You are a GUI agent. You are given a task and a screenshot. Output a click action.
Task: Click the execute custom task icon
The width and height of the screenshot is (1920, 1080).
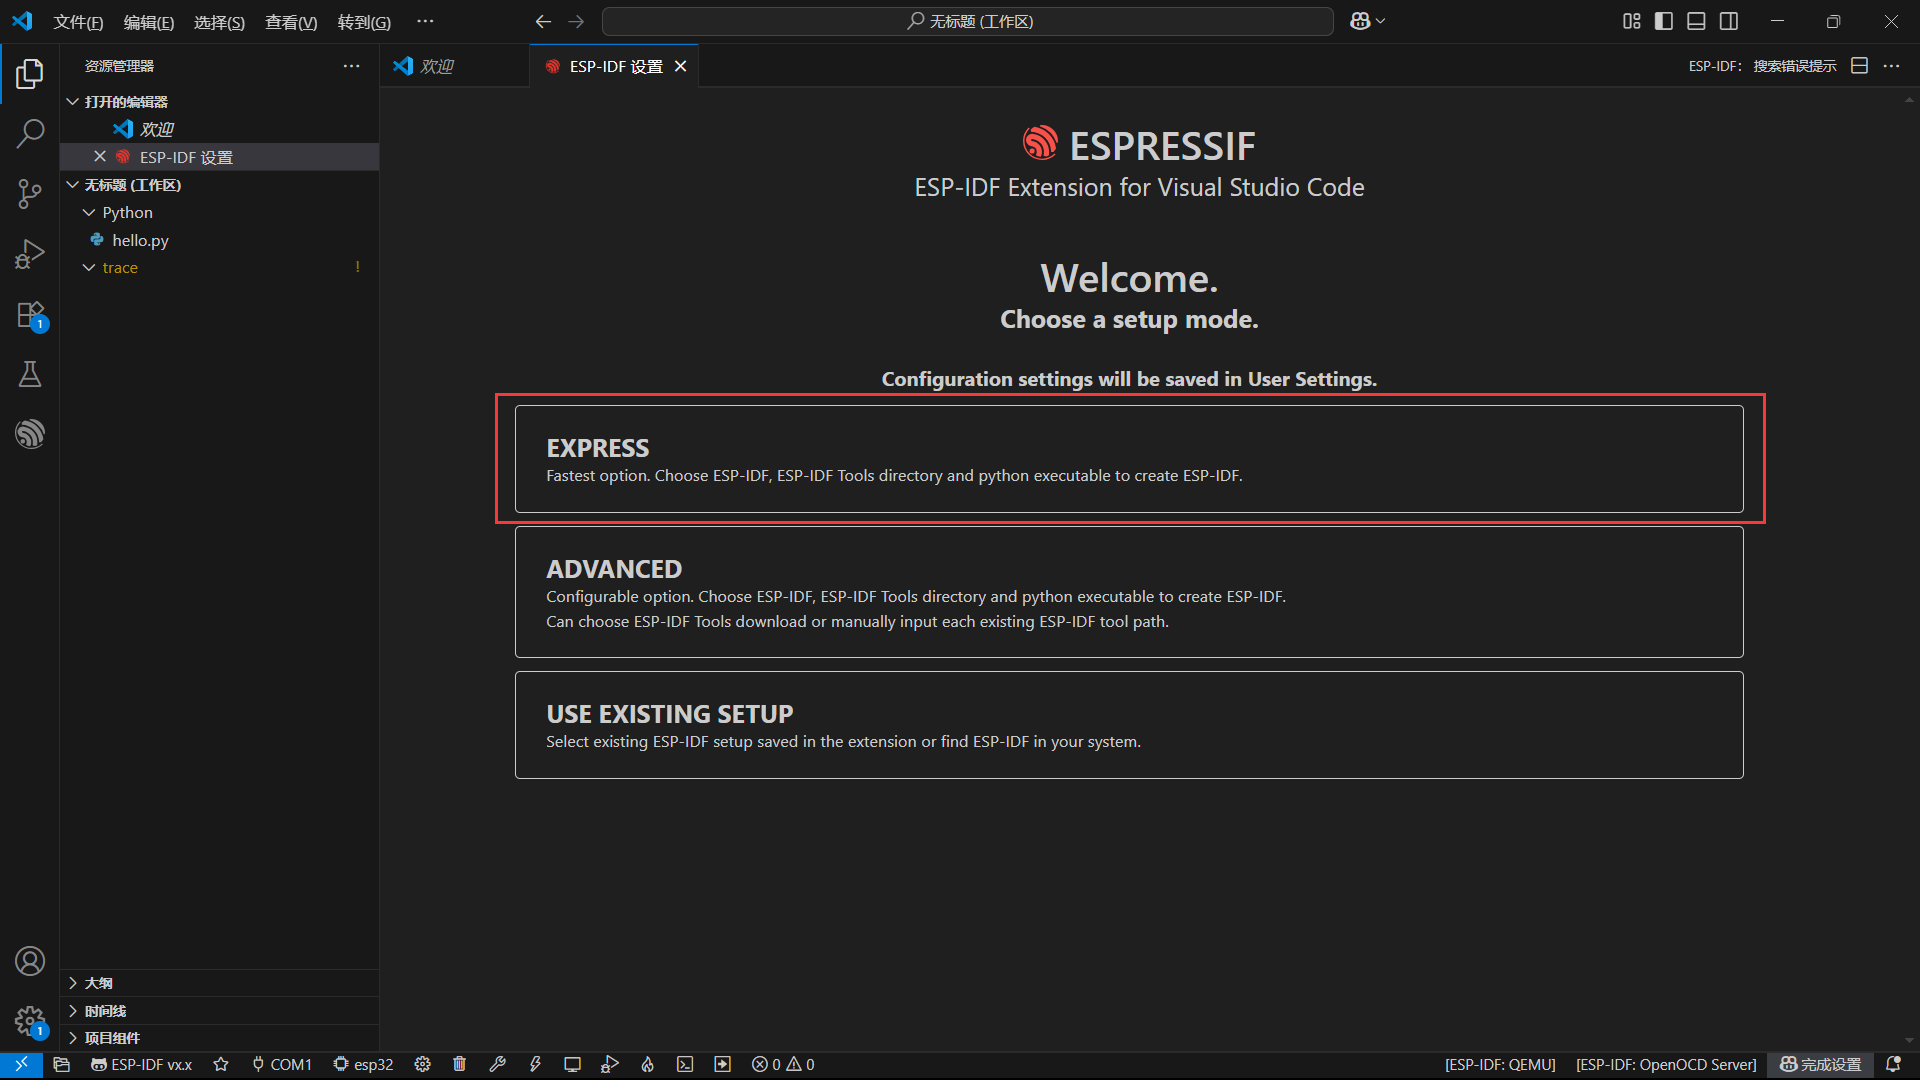pyautogui.click(x=722, y=1065)
